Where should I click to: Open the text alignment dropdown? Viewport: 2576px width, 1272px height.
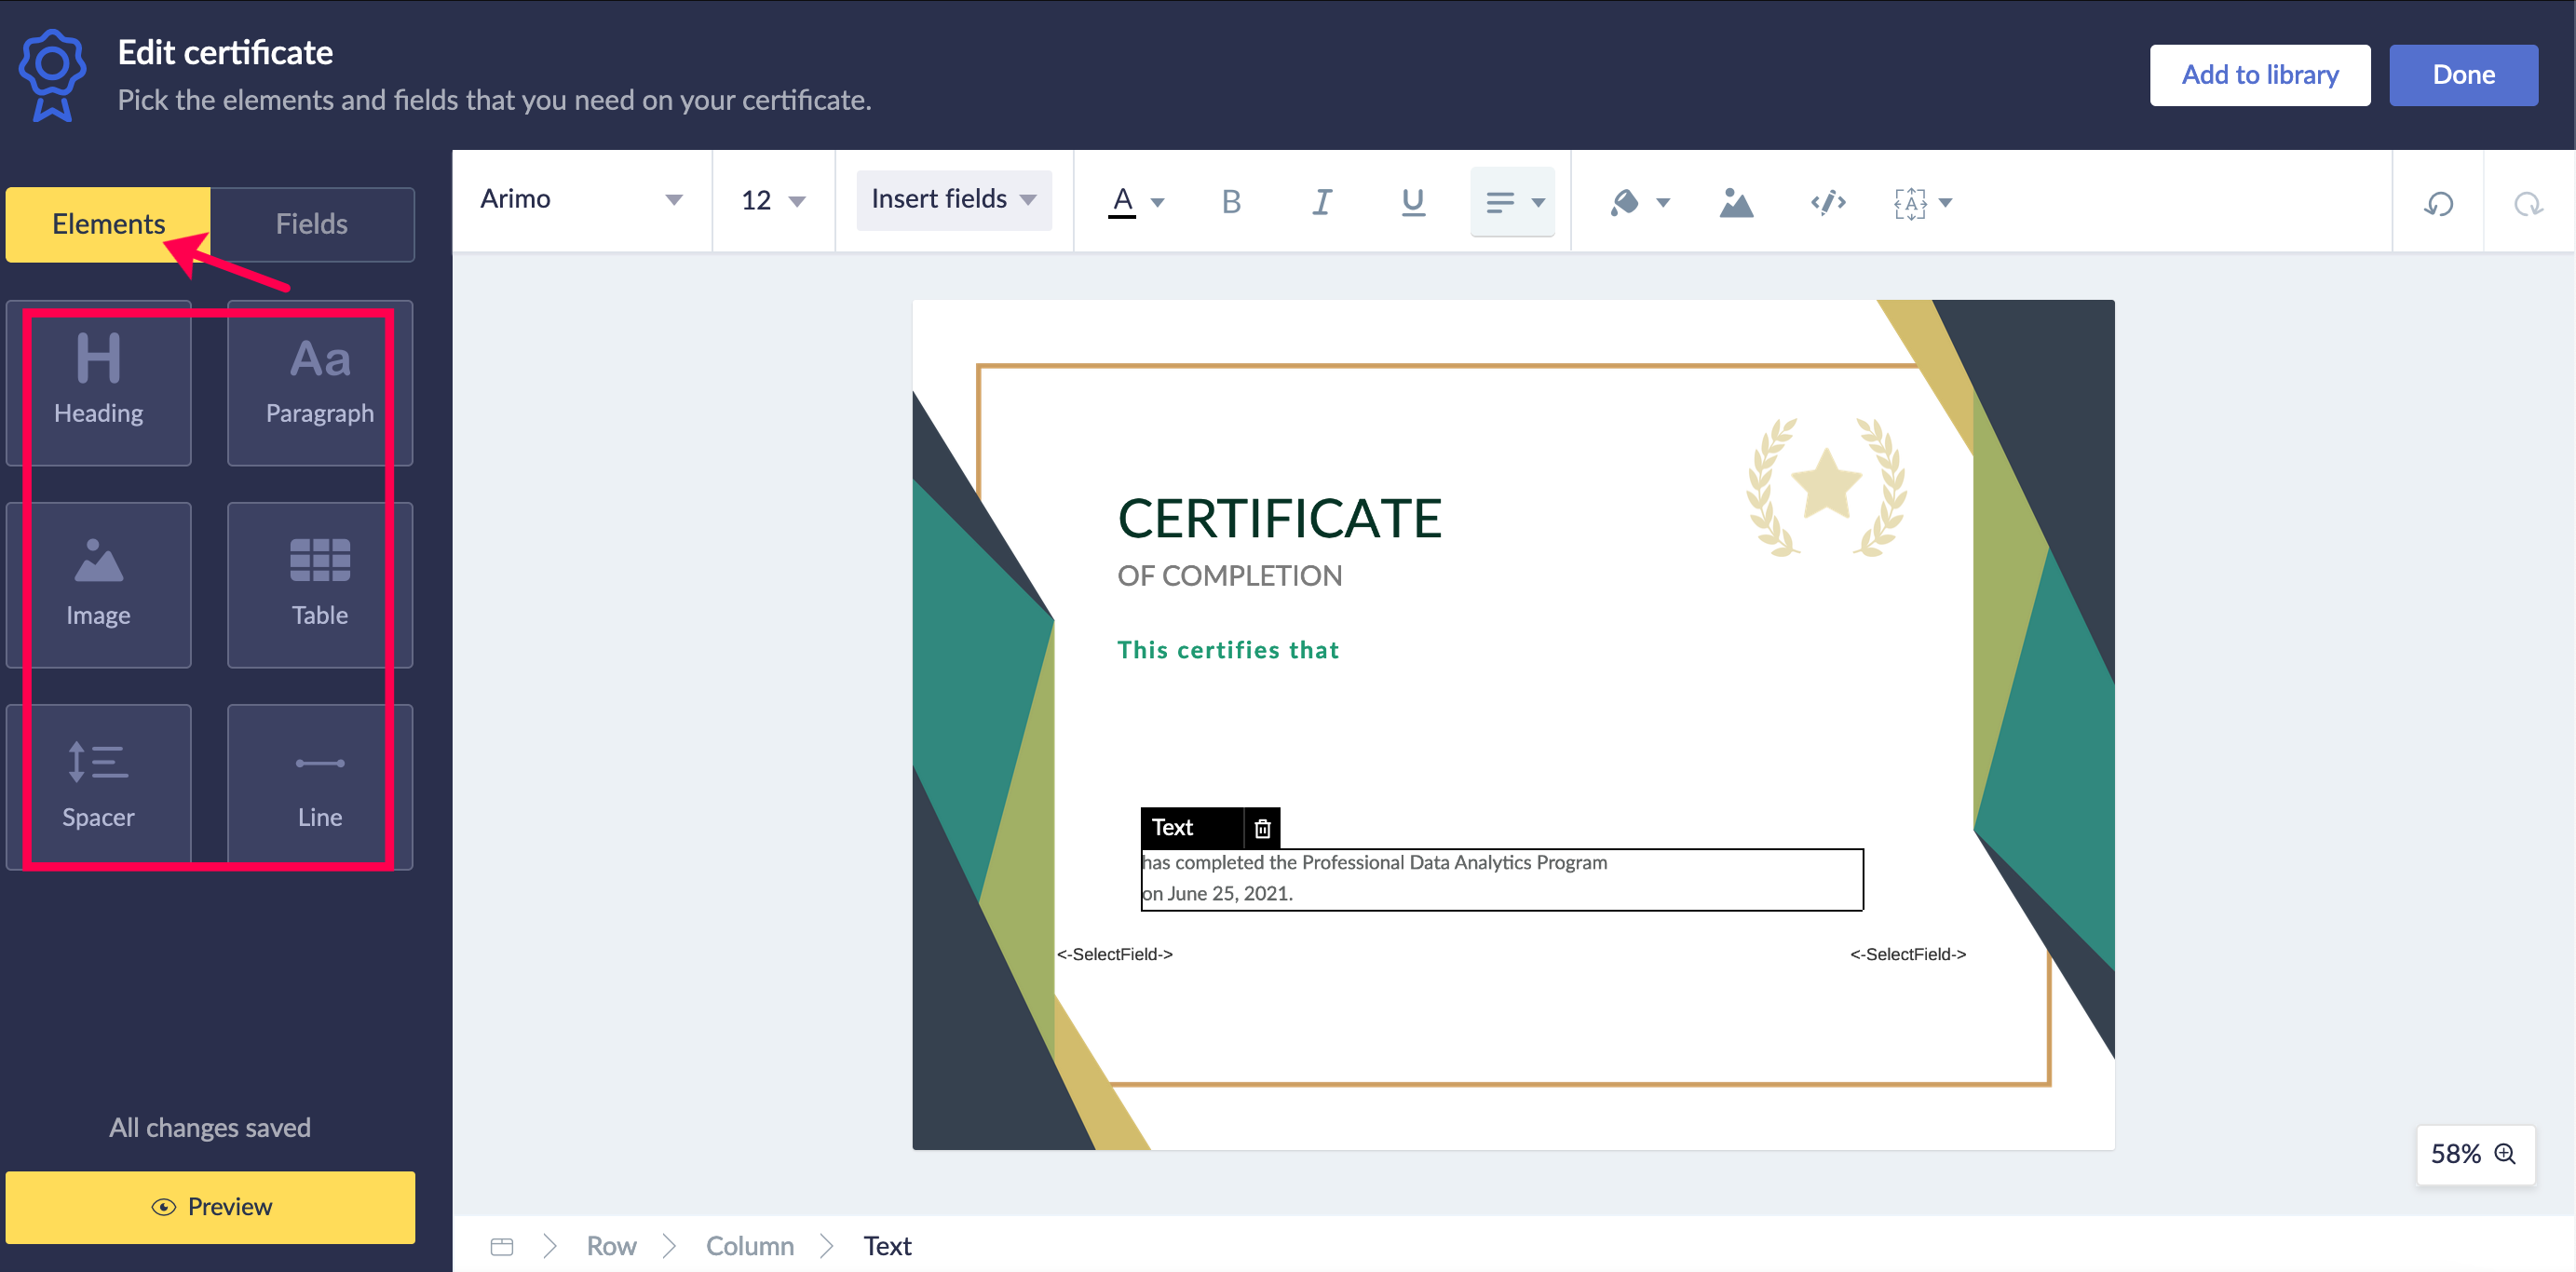1513,202
